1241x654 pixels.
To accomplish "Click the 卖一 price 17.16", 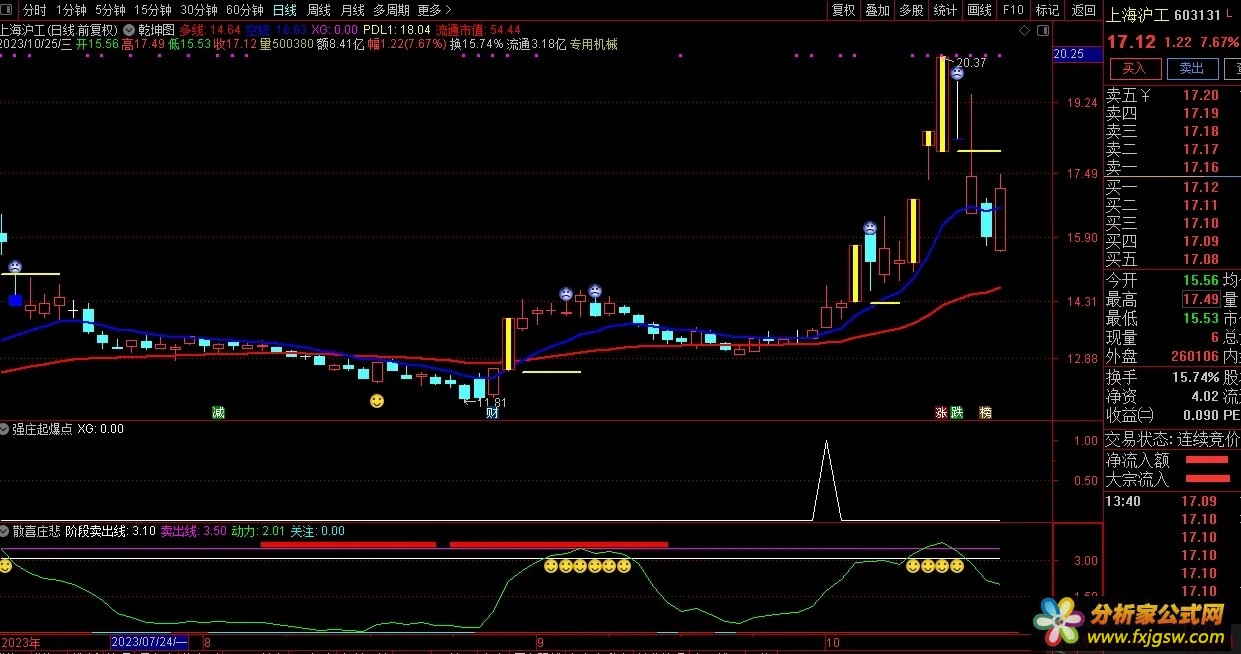I will coord(1200,168).
